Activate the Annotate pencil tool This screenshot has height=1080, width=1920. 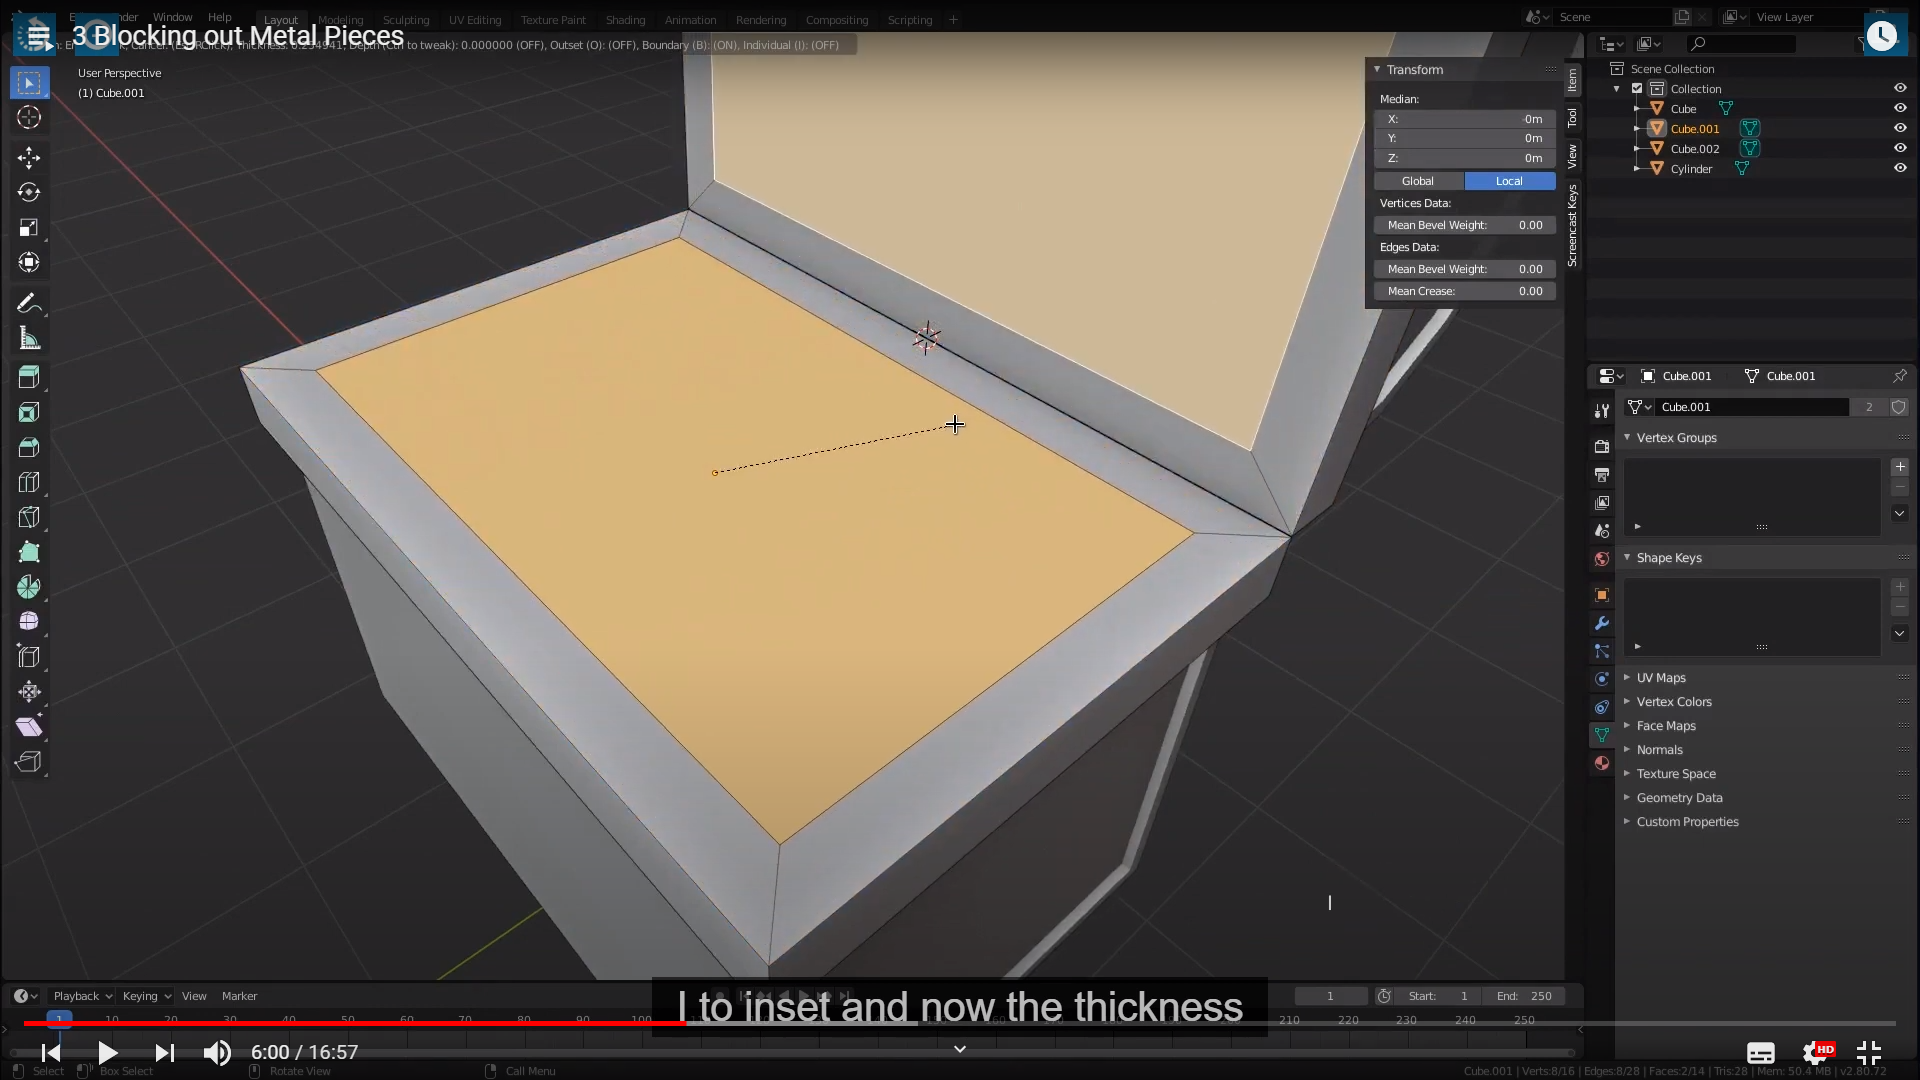coord(29,303)
